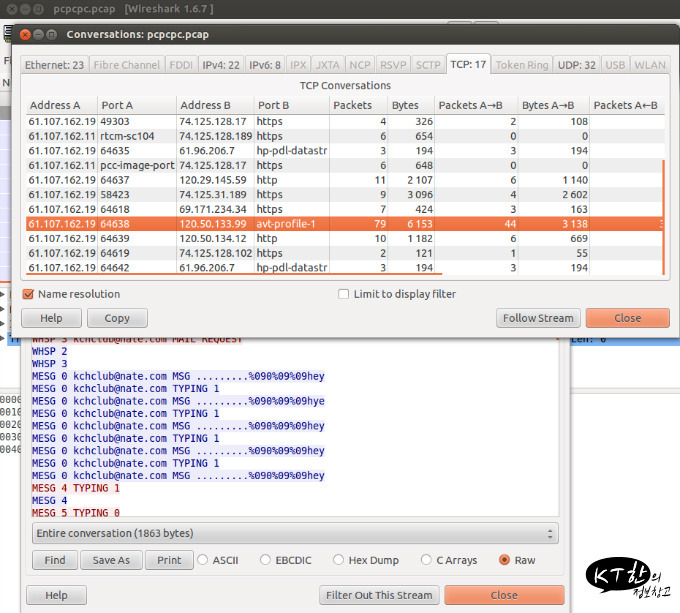680x613 pixels.
Task: Select the row with Port A 64635
Action: point(345,151)
